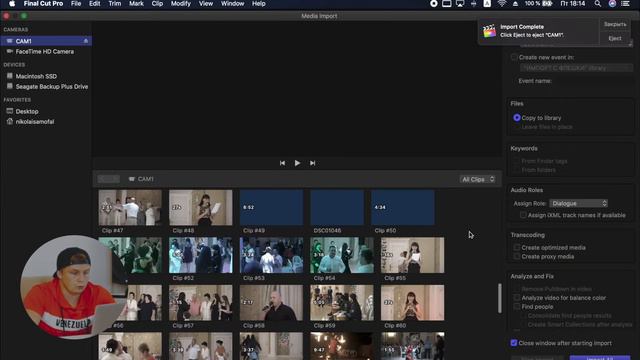The image size is (640, 360).
Task: Click clip browser vertical scrollbar
Action: pos(499,298)
